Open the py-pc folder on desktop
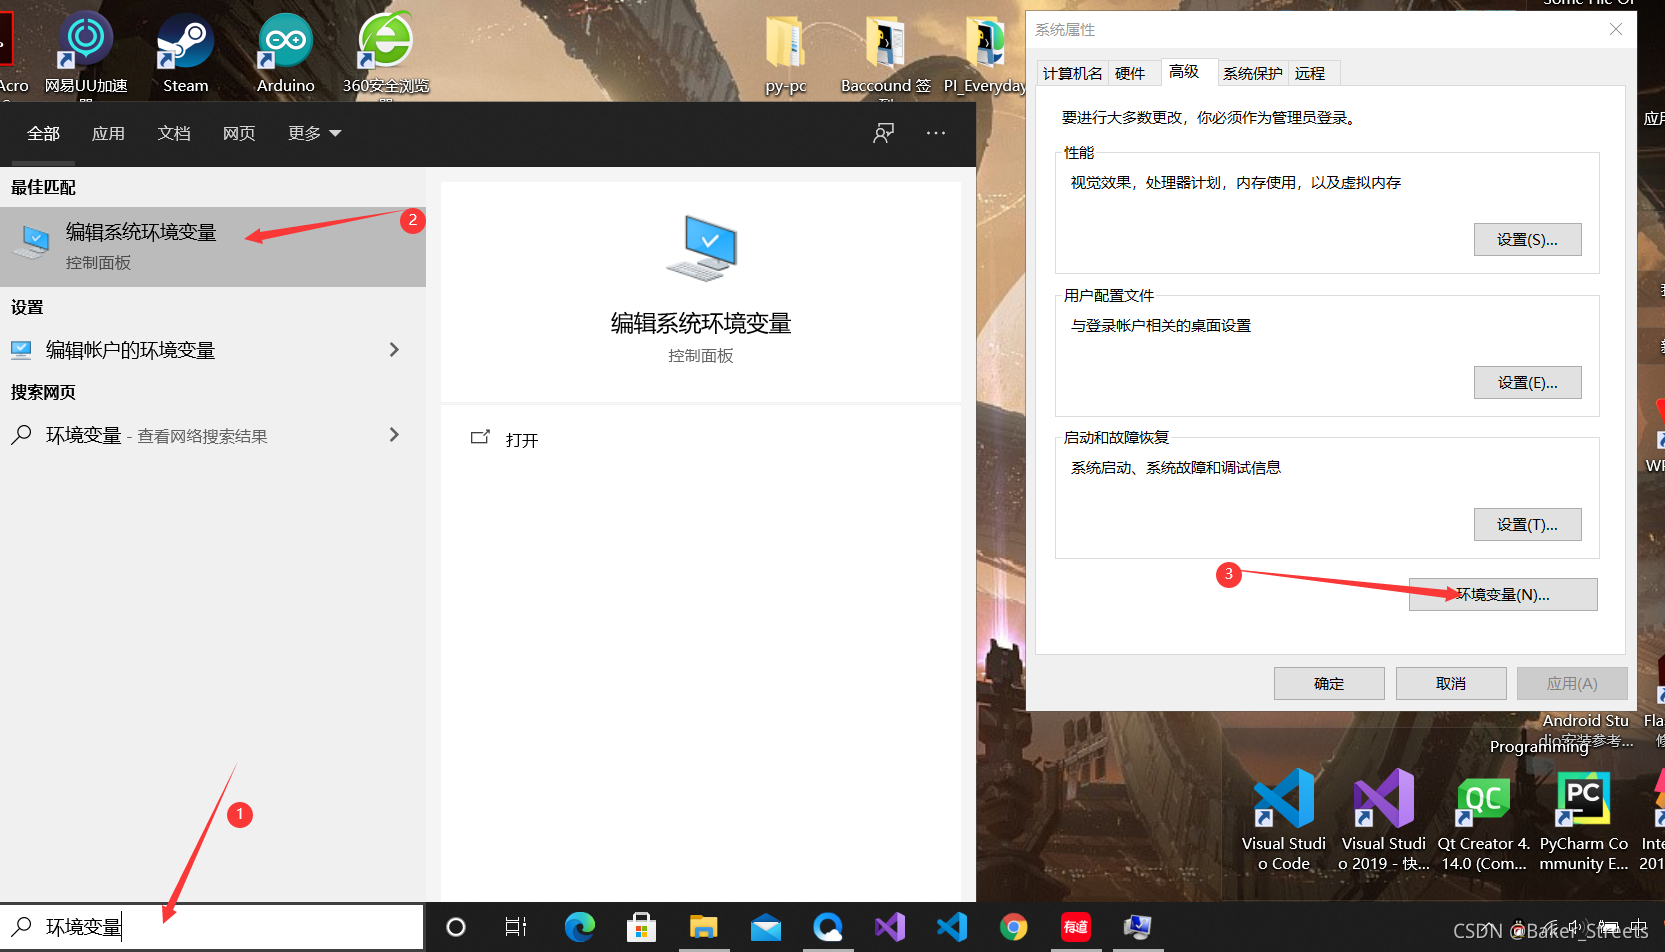 [786, 55]
